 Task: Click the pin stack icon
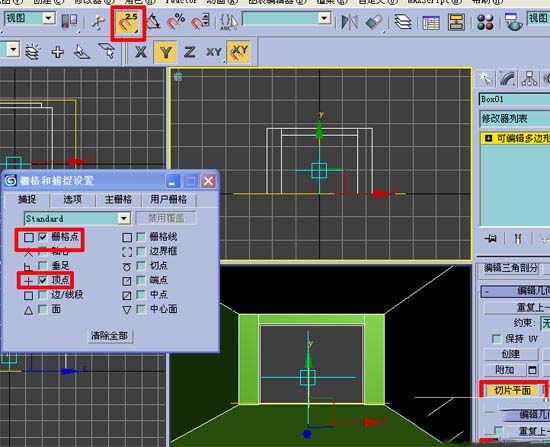490,239
